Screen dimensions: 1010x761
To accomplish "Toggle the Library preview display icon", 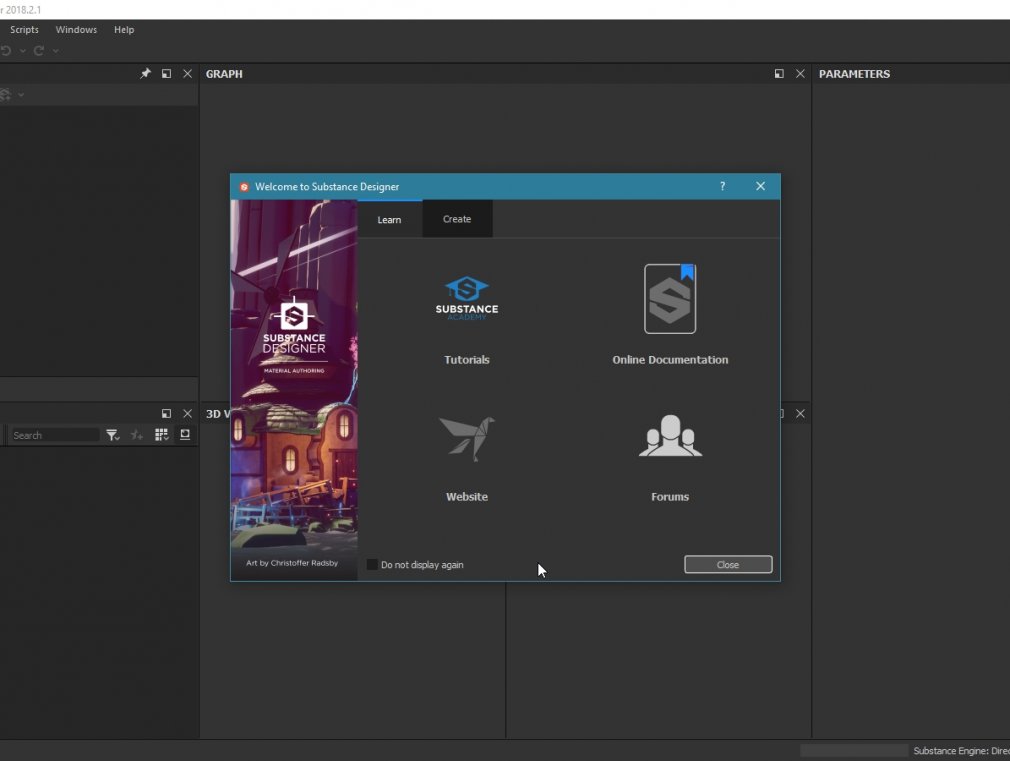I will coord(185,435).
